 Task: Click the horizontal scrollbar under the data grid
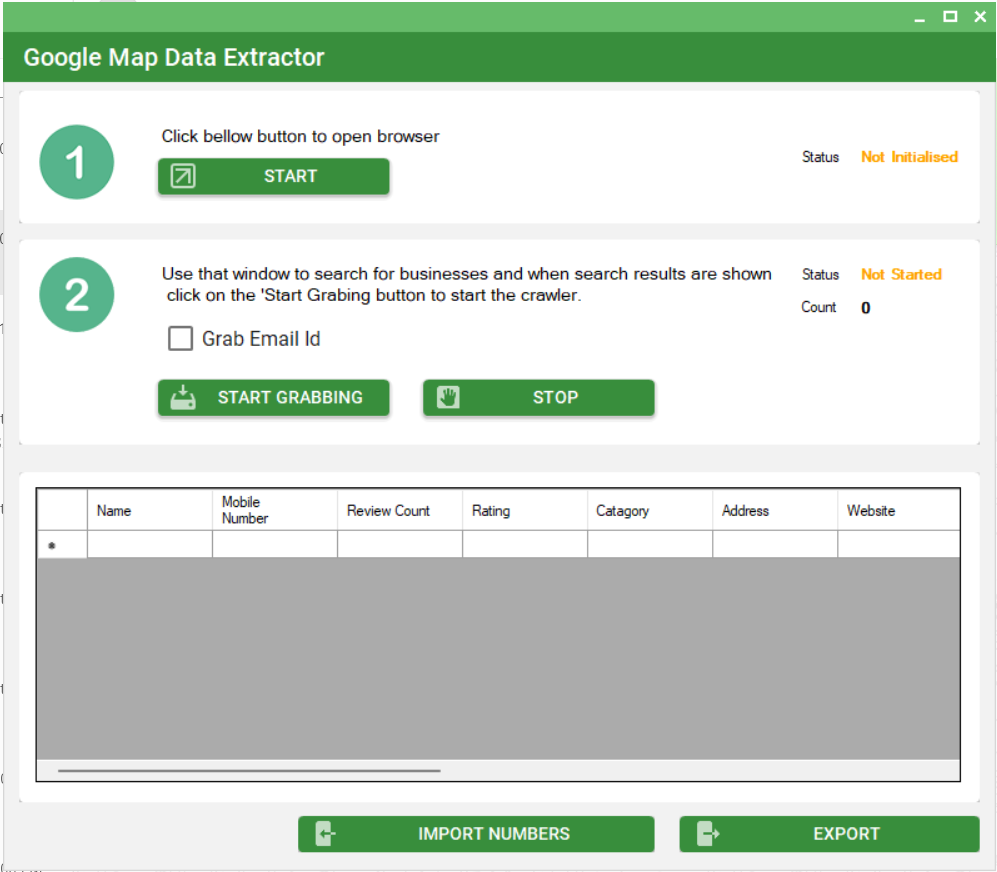pyautogui.click(x=249, y=770)
